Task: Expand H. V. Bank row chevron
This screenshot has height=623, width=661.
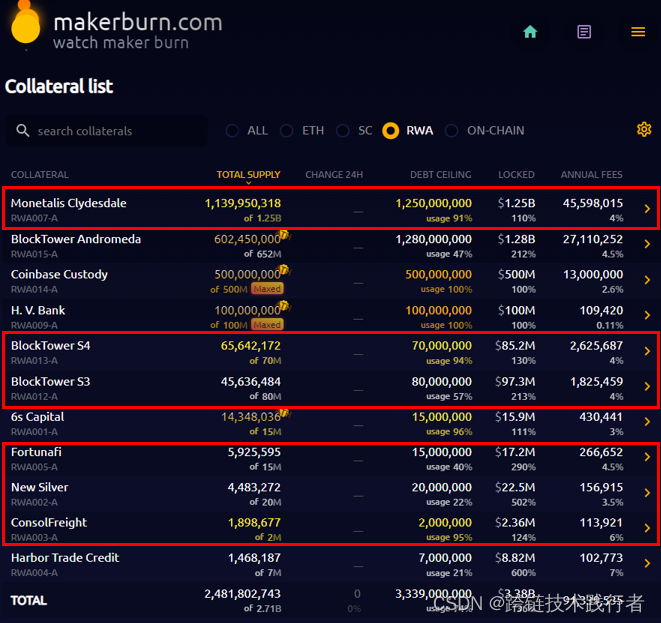Action: (x=647, y=315)
